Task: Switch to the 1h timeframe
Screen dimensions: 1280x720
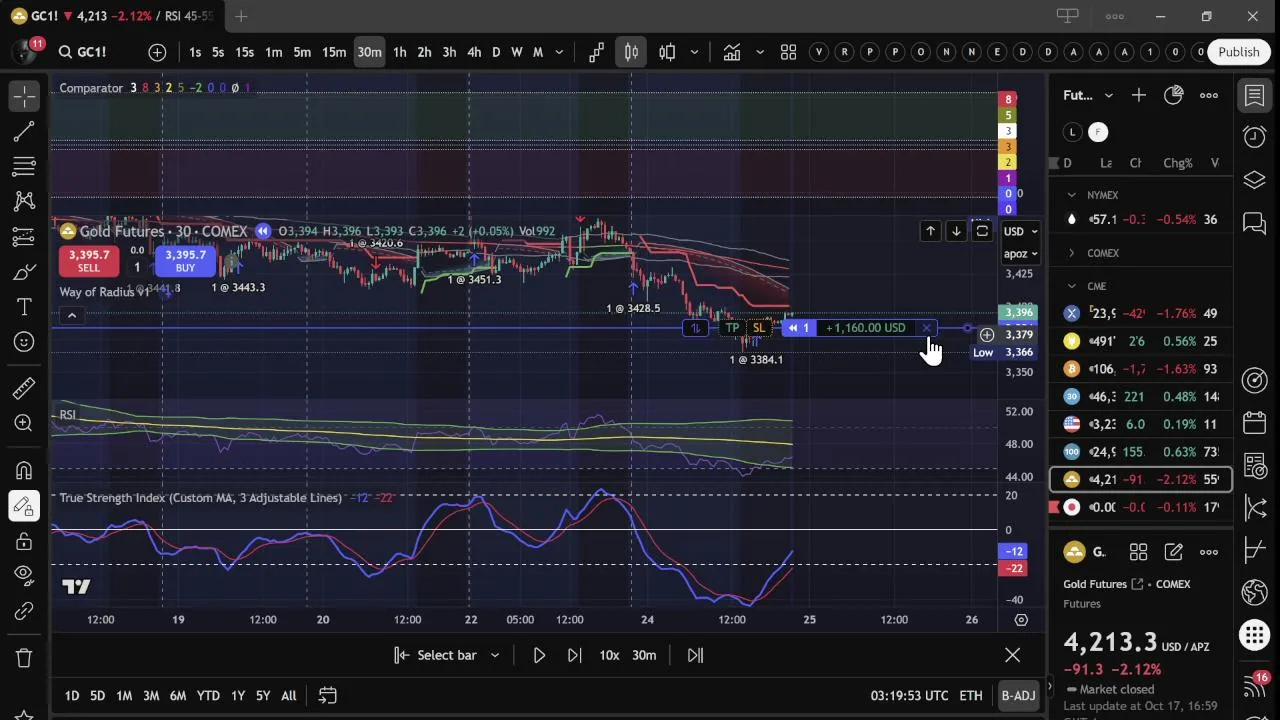Action: tap(399, 52)
